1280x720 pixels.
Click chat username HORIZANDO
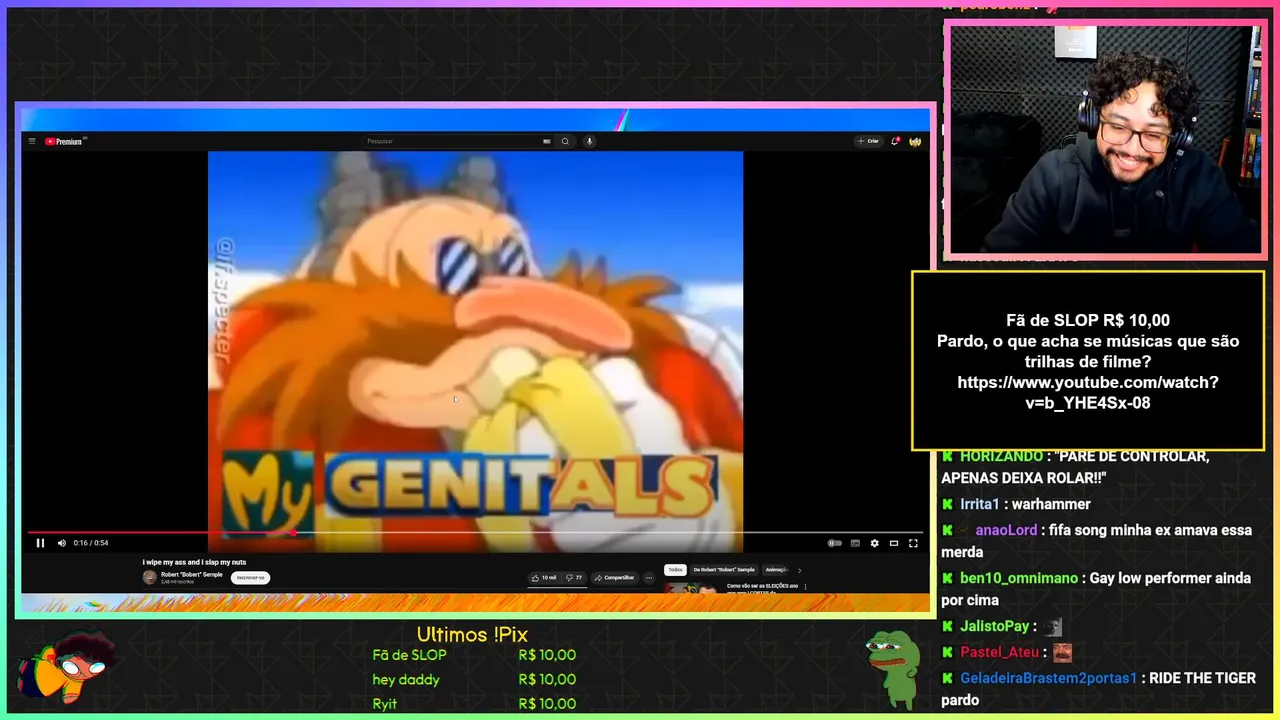(x=1001, y=456)
